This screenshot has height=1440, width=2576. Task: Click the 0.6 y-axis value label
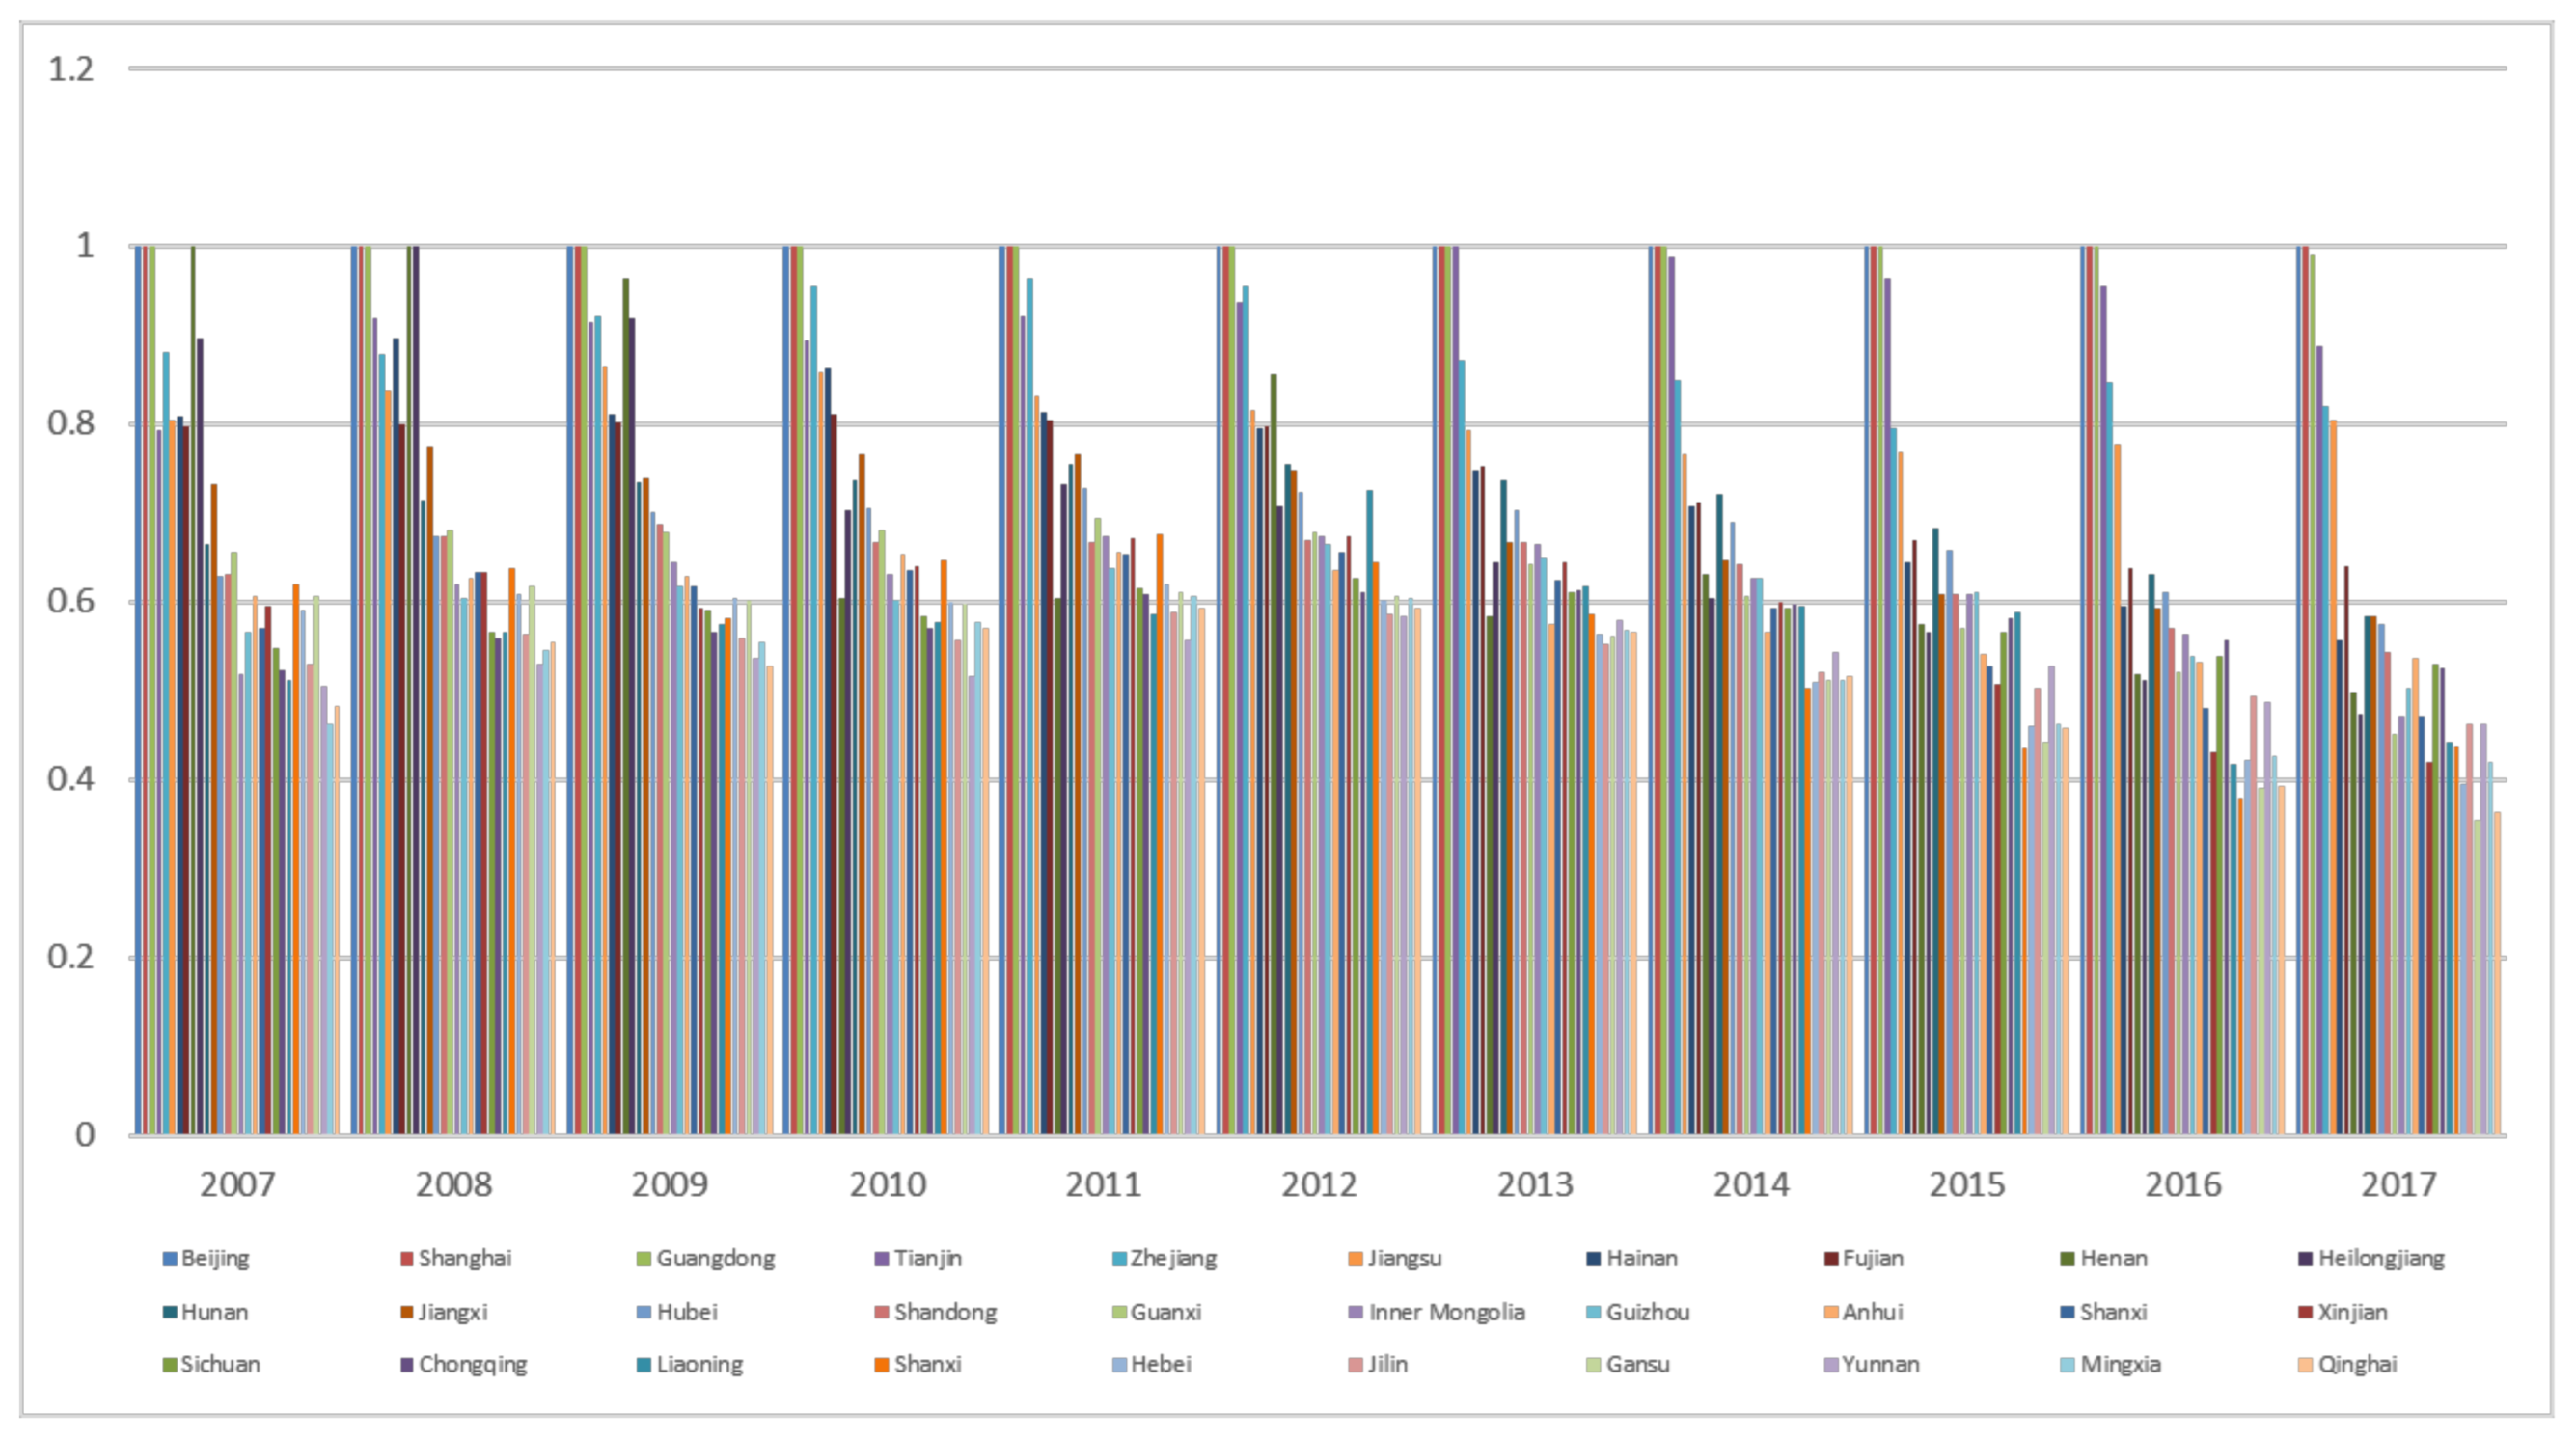tap(71, 601)
